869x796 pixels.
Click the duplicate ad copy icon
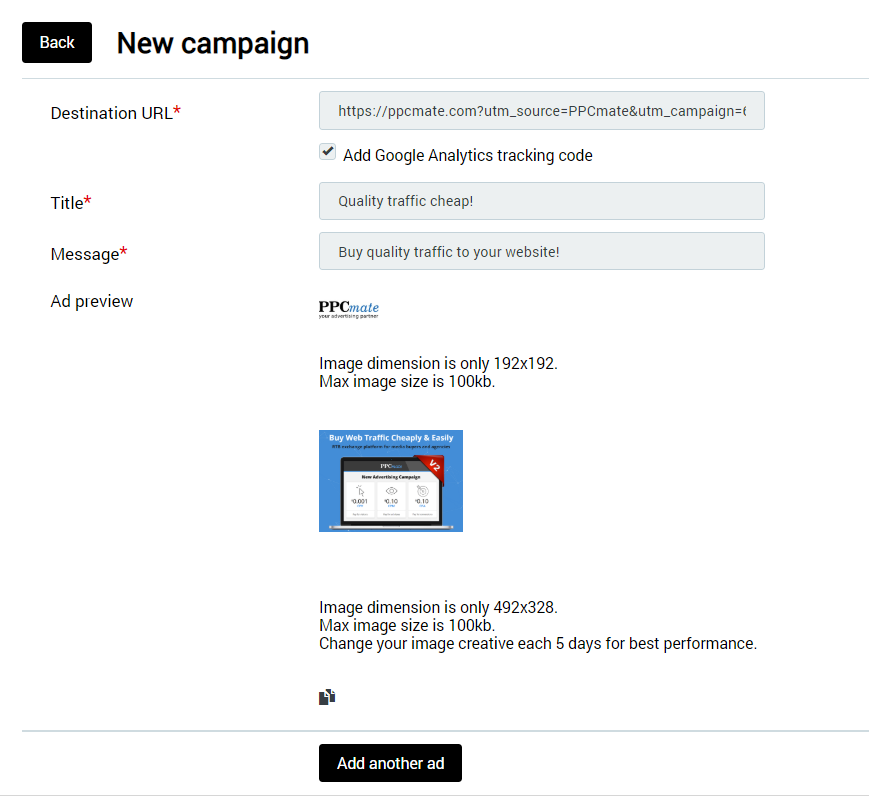[x=327, y=697]
